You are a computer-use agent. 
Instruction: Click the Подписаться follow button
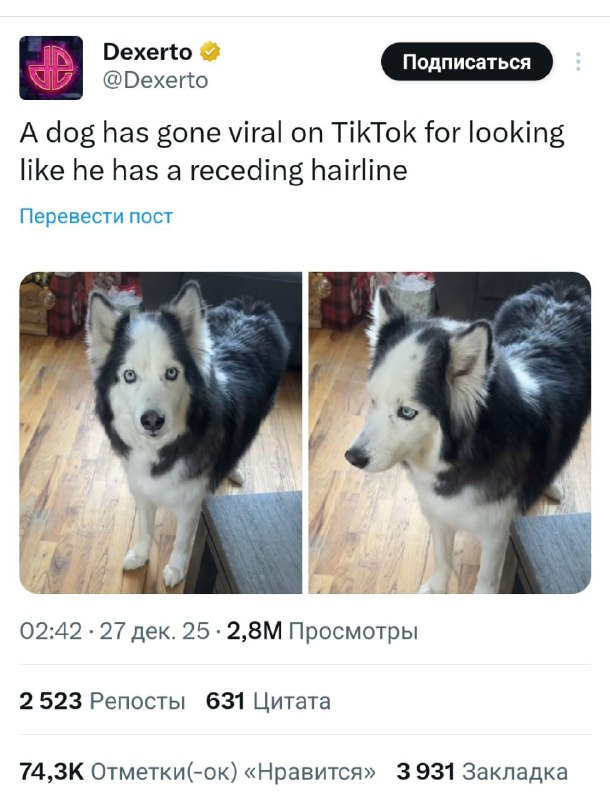[x=467, y=62]
